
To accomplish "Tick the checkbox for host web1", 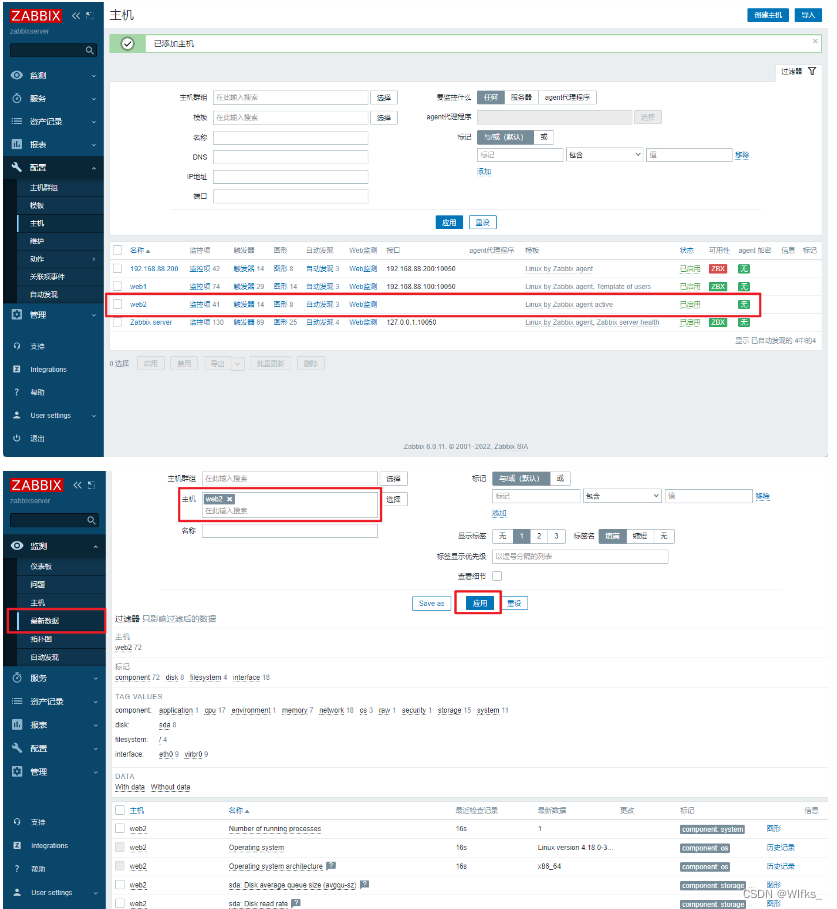I will (x=118, y=286).
